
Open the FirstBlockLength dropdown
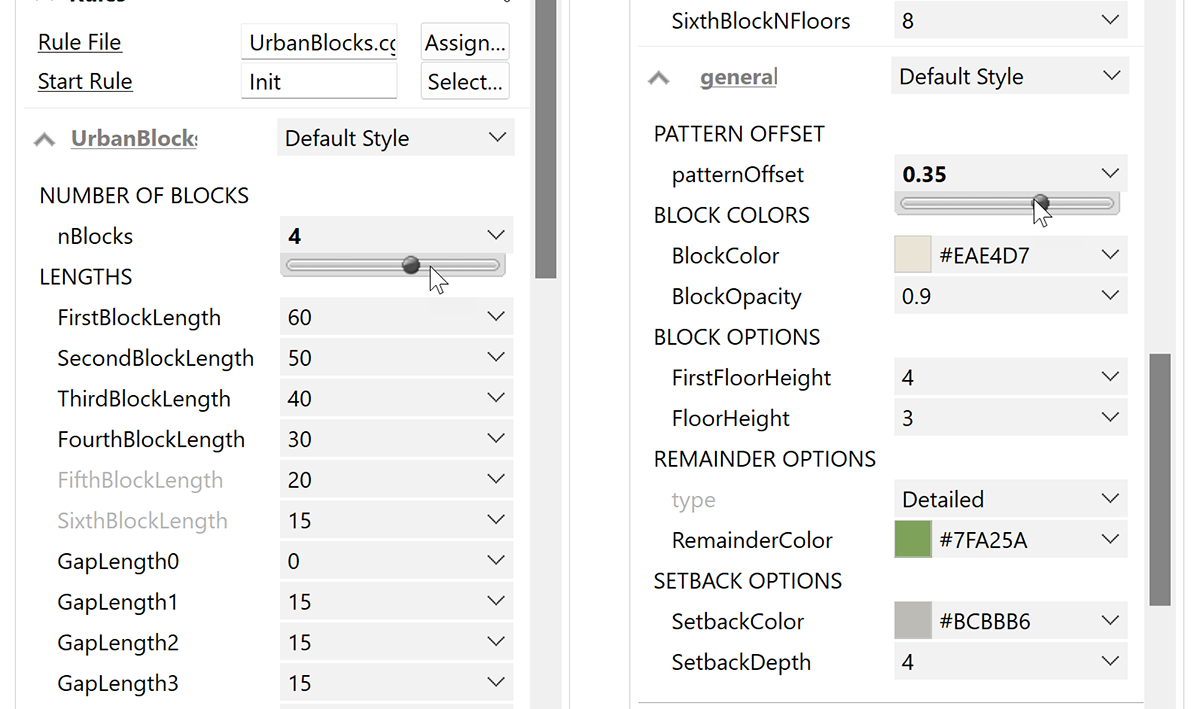pos(496,317)
